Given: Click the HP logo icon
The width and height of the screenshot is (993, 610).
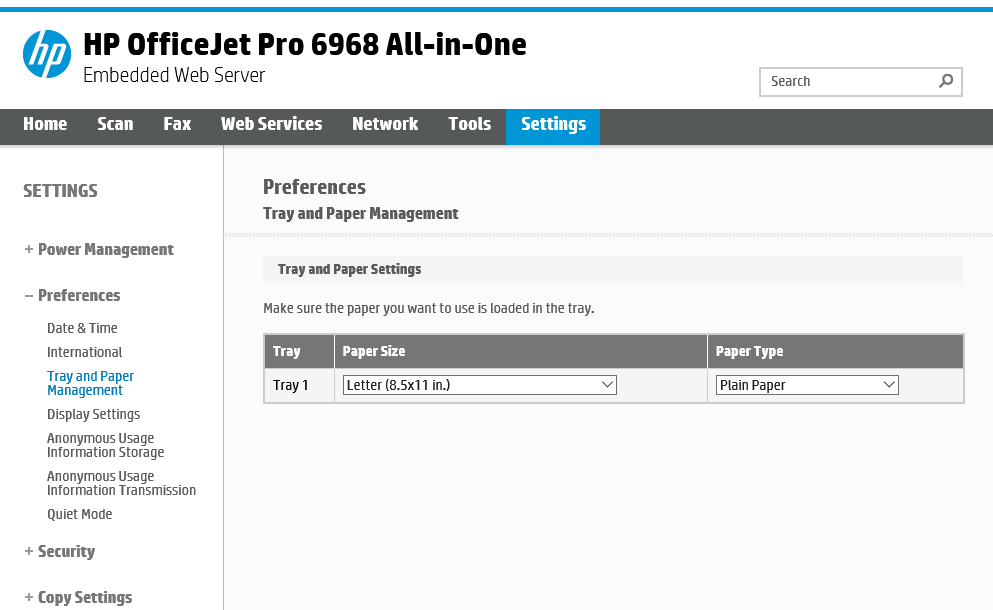Looking at the screenshot, I should 47,54.
